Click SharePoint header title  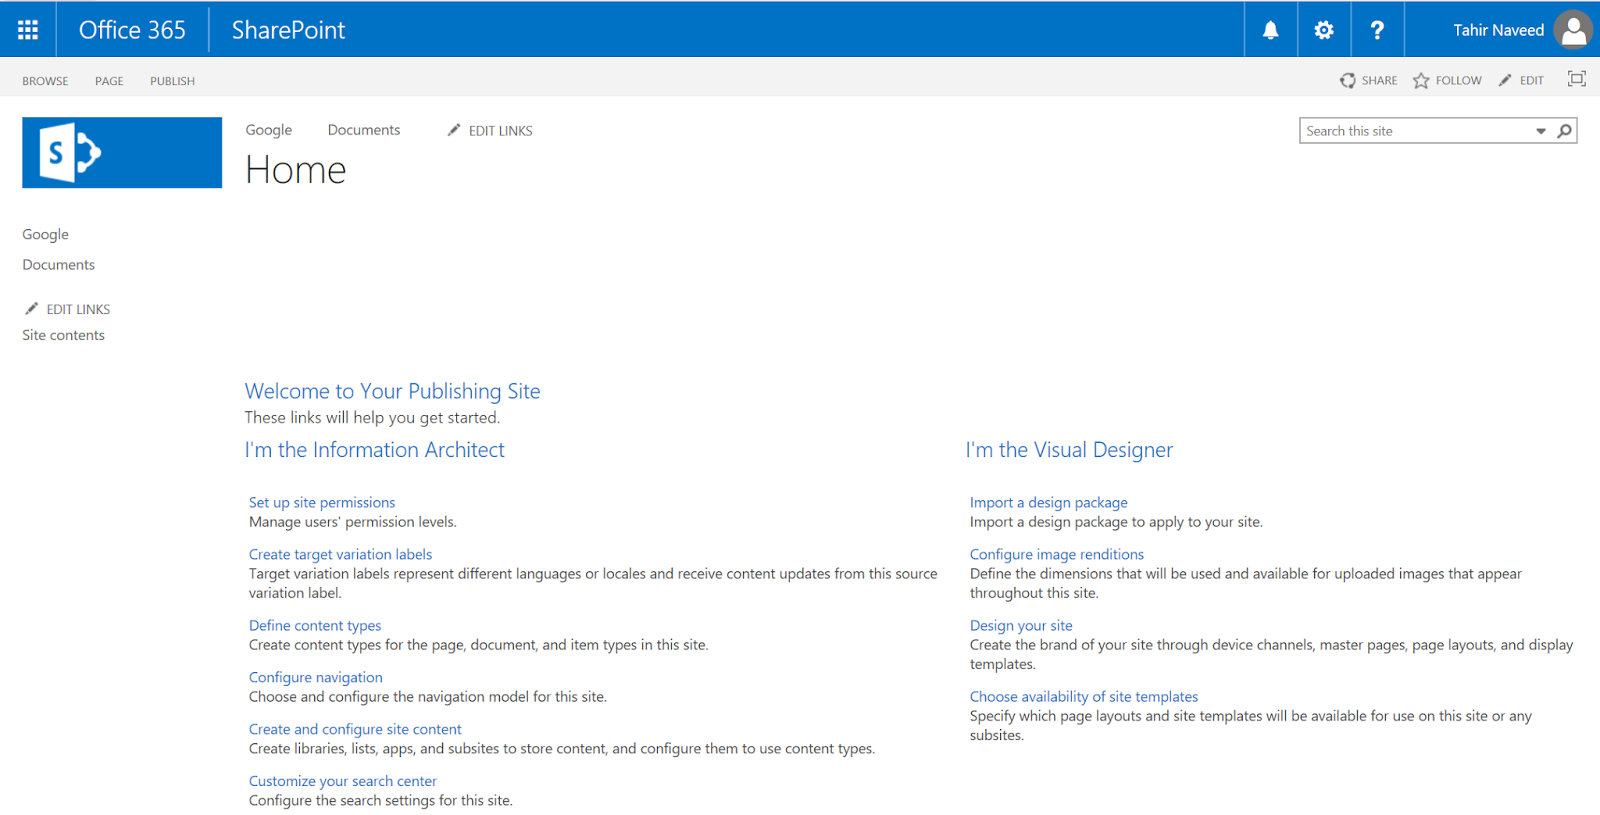(x=288, y=30)
